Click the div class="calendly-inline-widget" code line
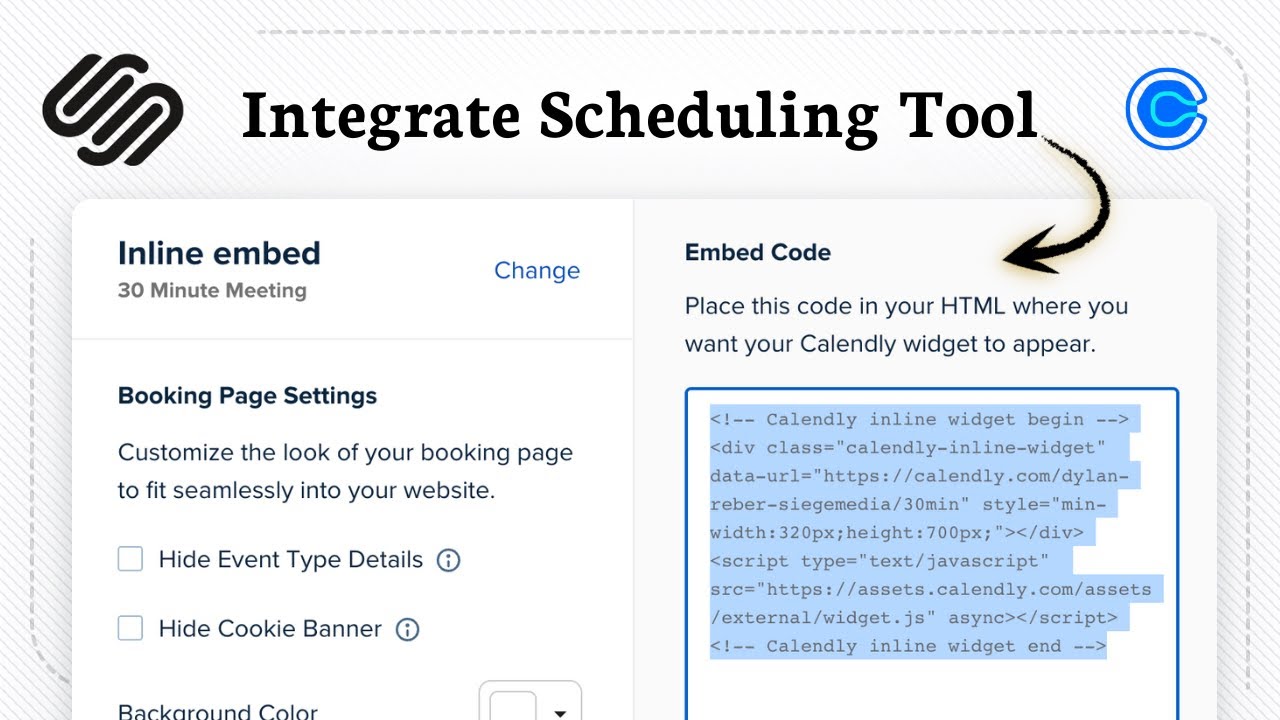Image resolution: width=1280 pixels, height=720 pixels. [x=908, y=447]
